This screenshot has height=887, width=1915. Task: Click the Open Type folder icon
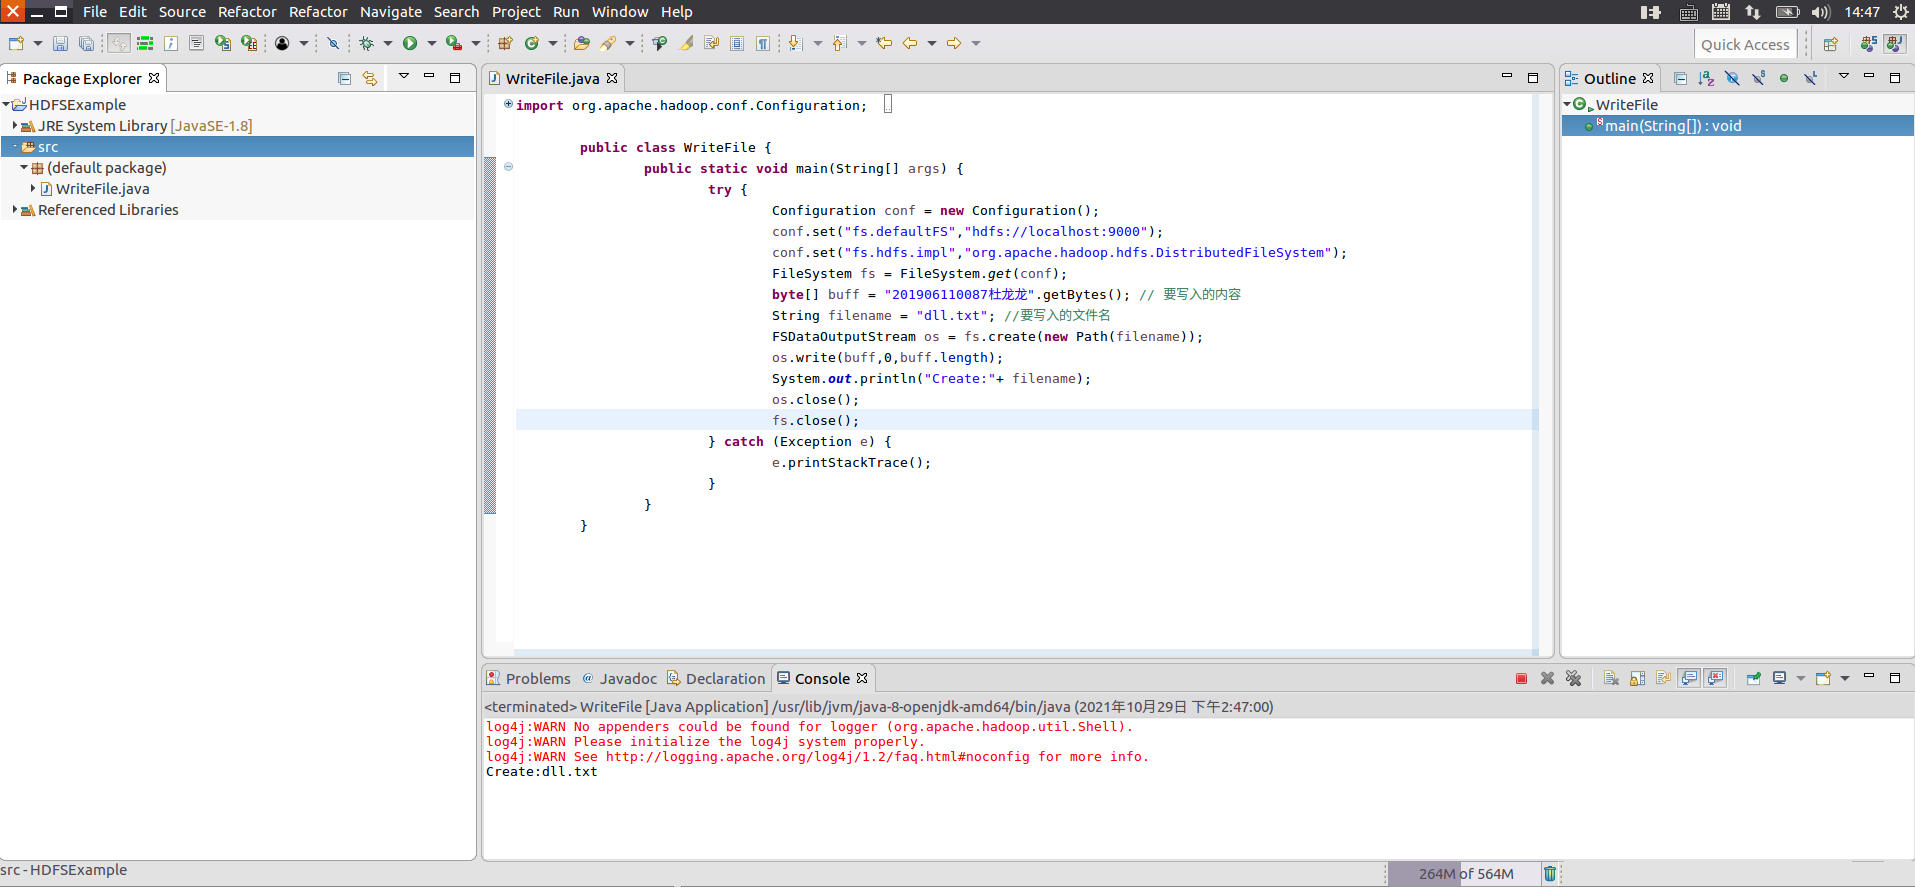click(x=581, y=43)
